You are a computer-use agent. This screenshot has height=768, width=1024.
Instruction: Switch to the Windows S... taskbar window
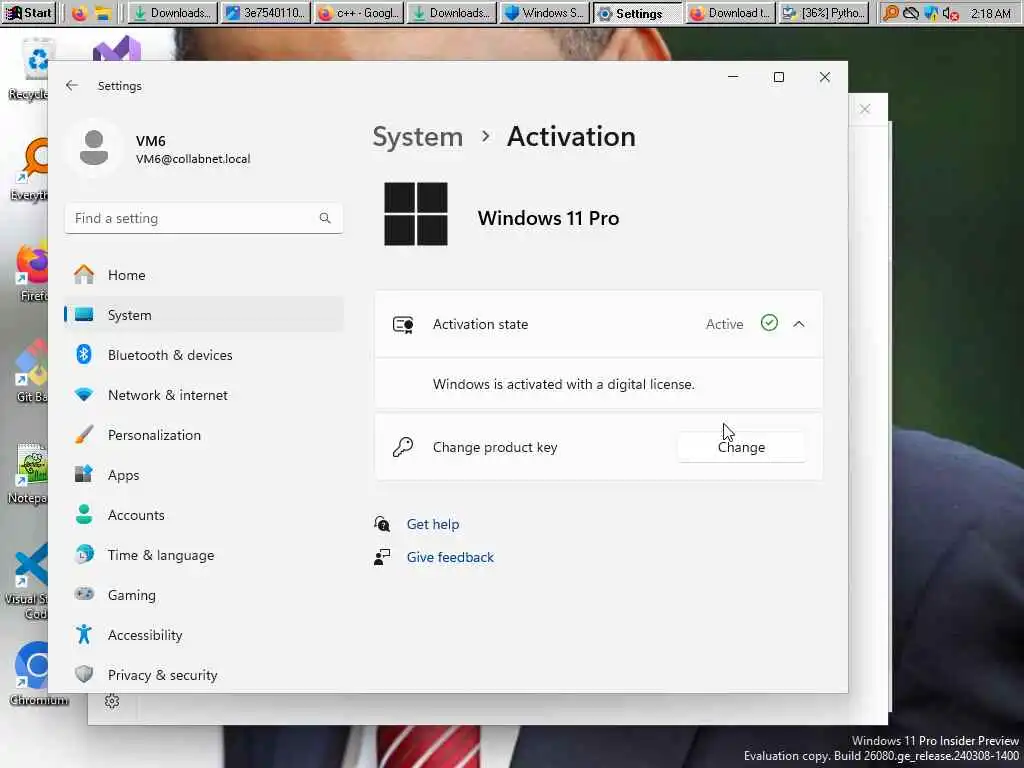pyautogui.click(x=545, y=13)
